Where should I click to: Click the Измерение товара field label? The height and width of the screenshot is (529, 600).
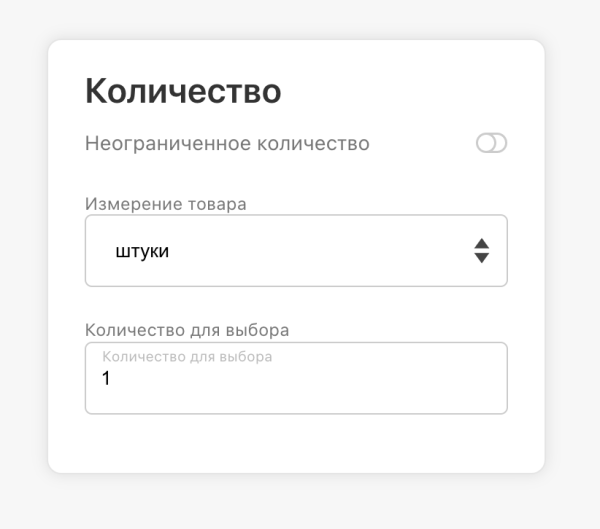point(166,204)
